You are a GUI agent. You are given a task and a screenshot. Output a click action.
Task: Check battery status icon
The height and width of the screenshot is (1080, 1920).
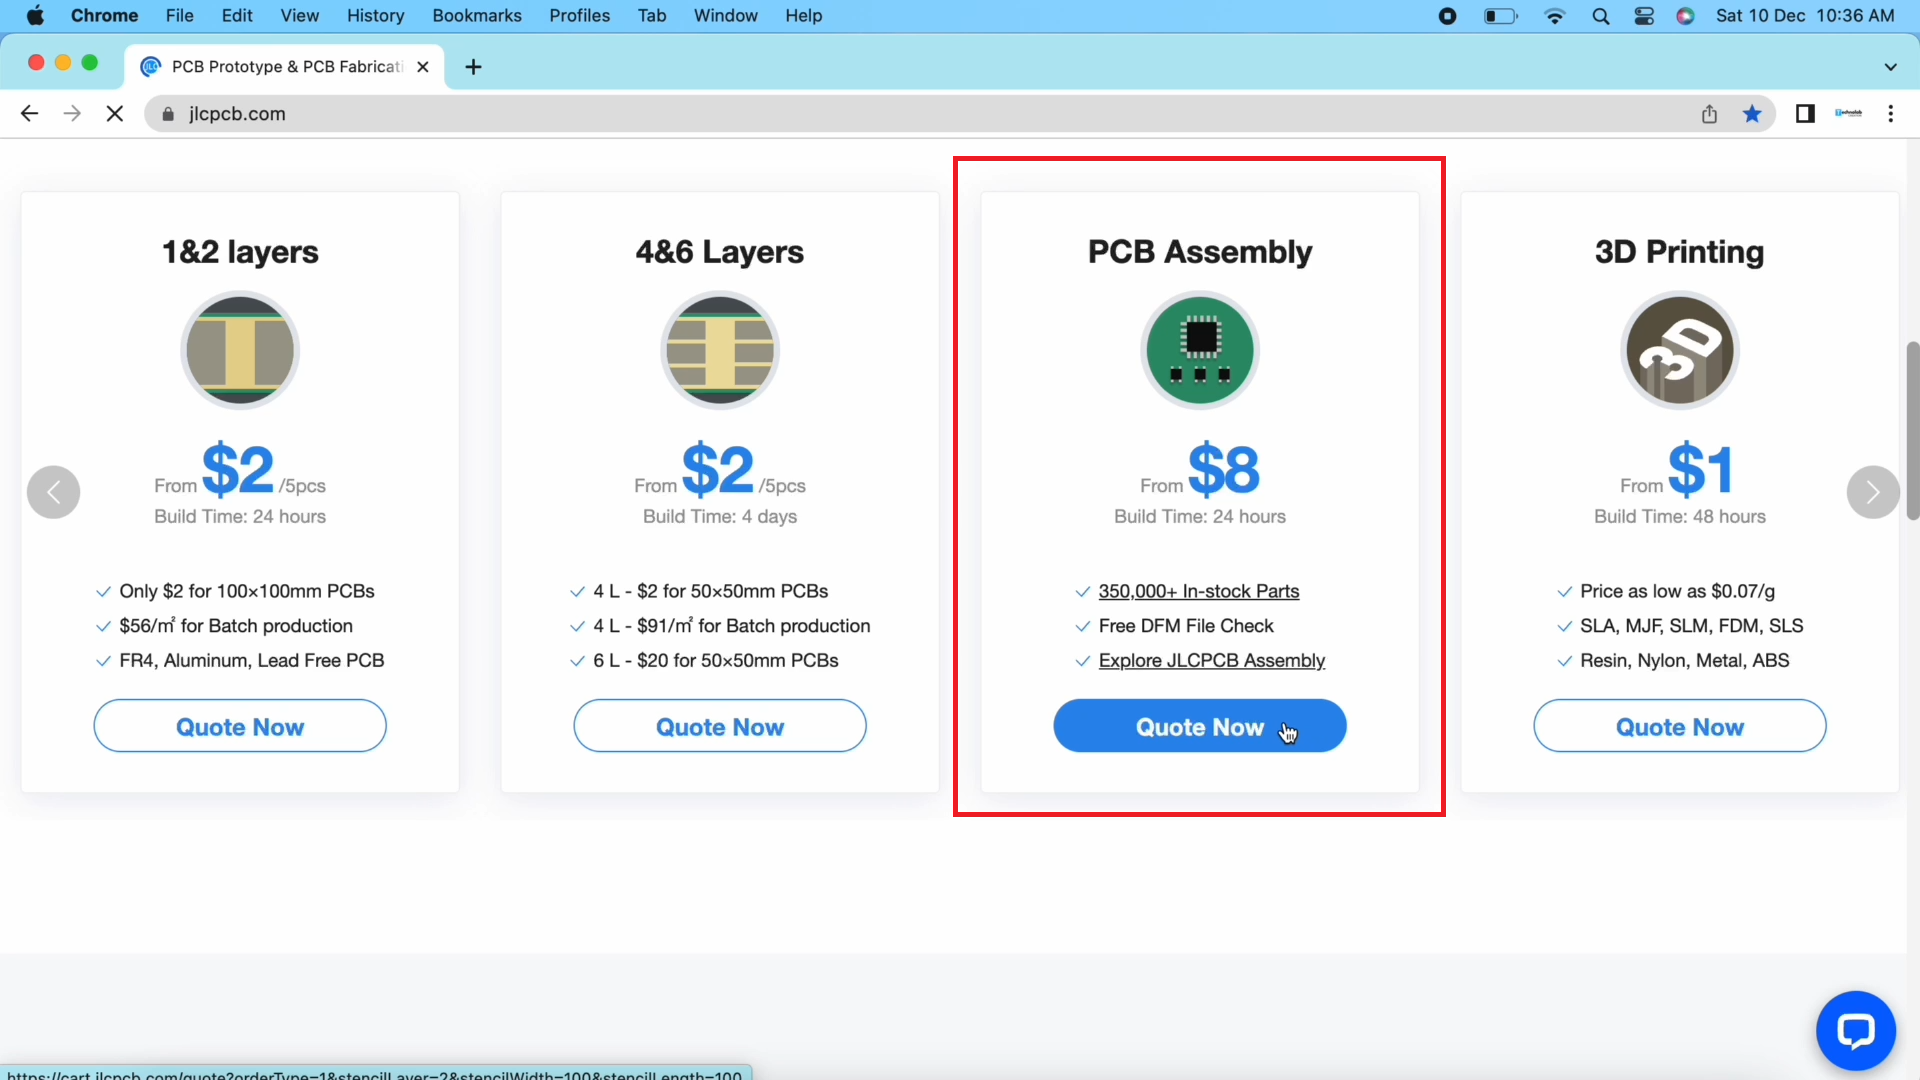1500,16
